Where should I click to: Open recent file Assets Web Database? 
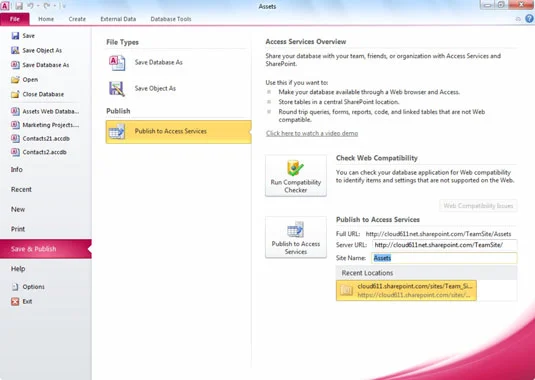coord(45,111)
